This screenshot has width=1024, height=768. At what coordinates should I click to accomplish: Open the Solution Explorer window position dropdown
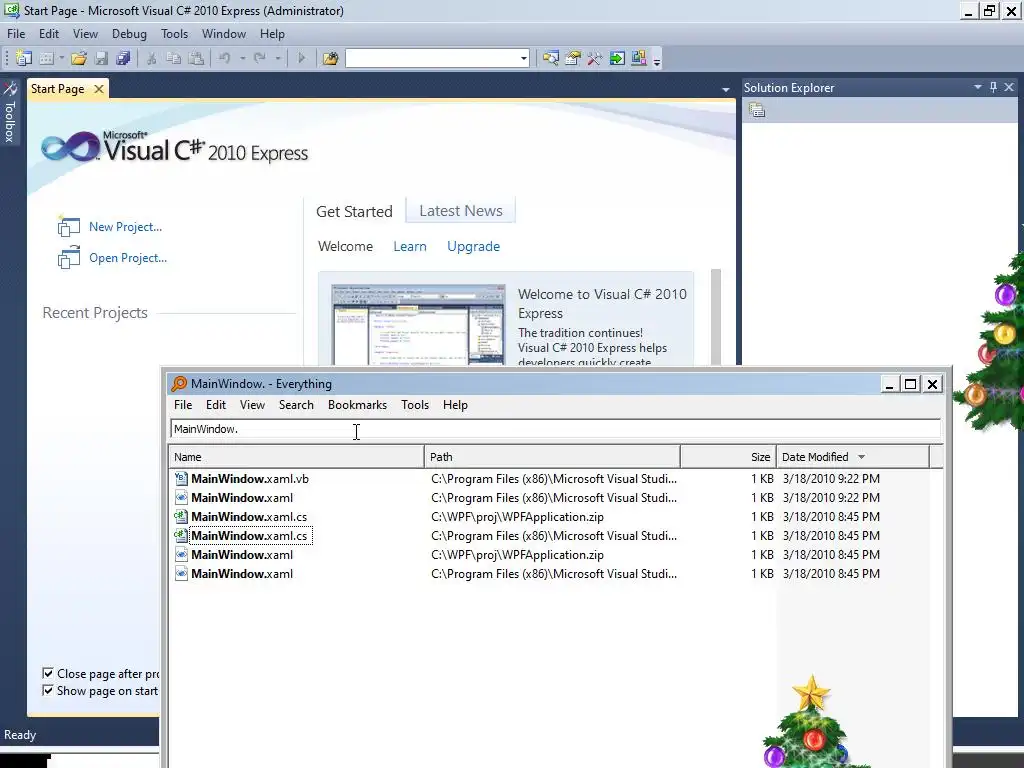[978, 87]
